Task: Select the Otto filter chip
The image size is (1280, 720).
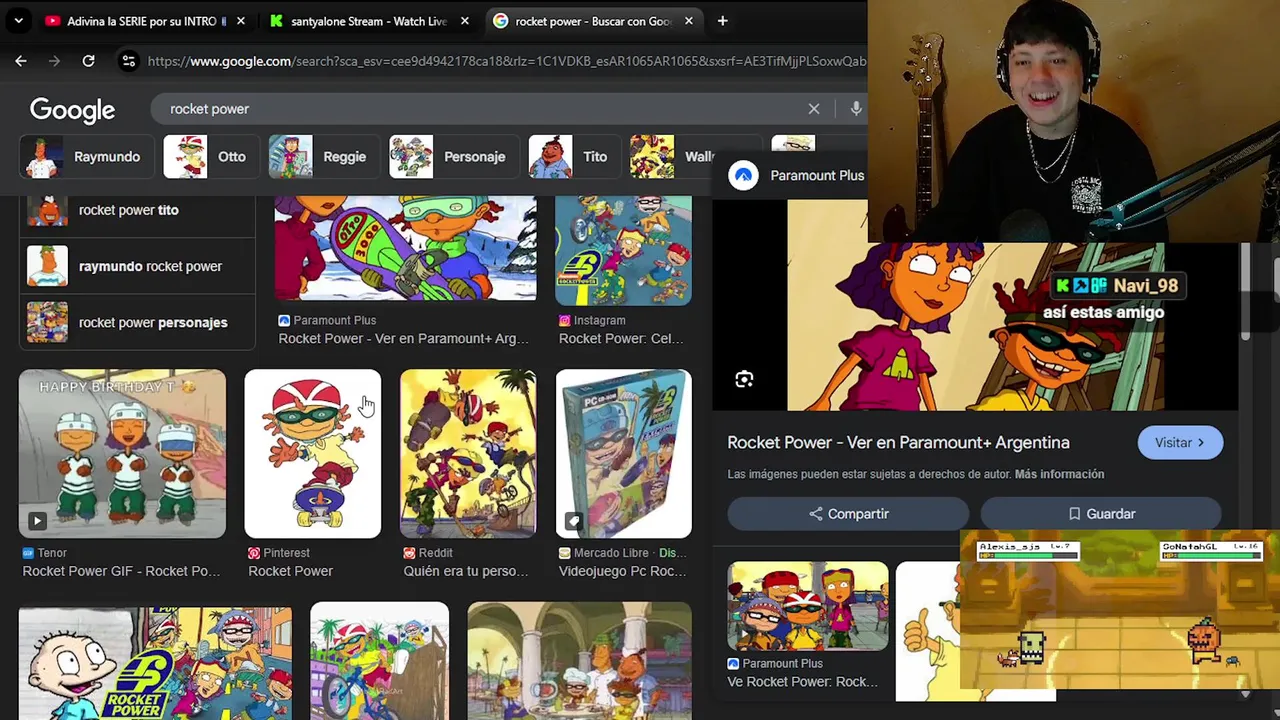Action: pyautogui.click(x=210, y=157)
